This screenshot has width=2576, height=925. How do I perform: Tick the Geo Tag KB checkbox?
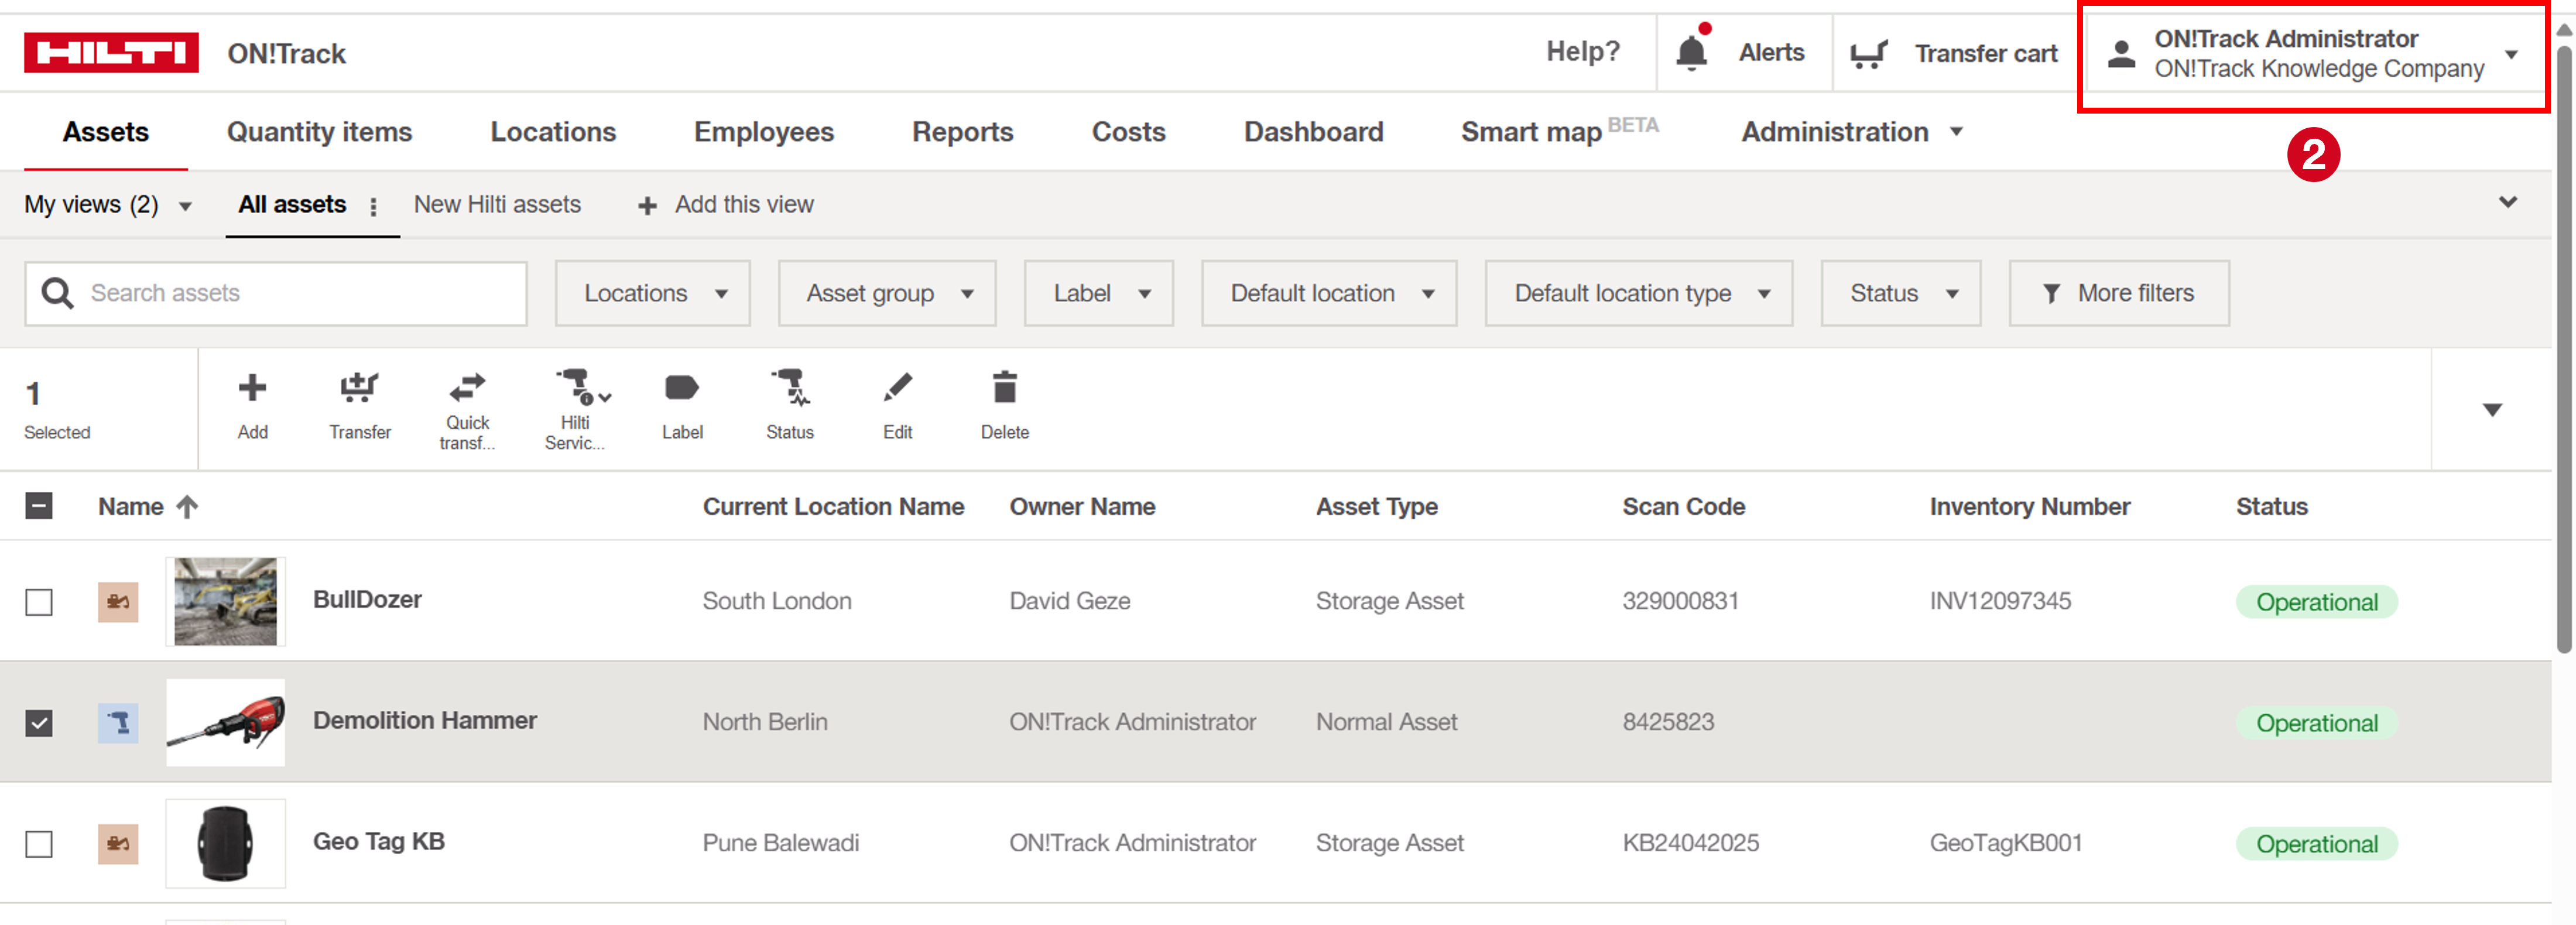pyautogui.click(x=39, y=844)
